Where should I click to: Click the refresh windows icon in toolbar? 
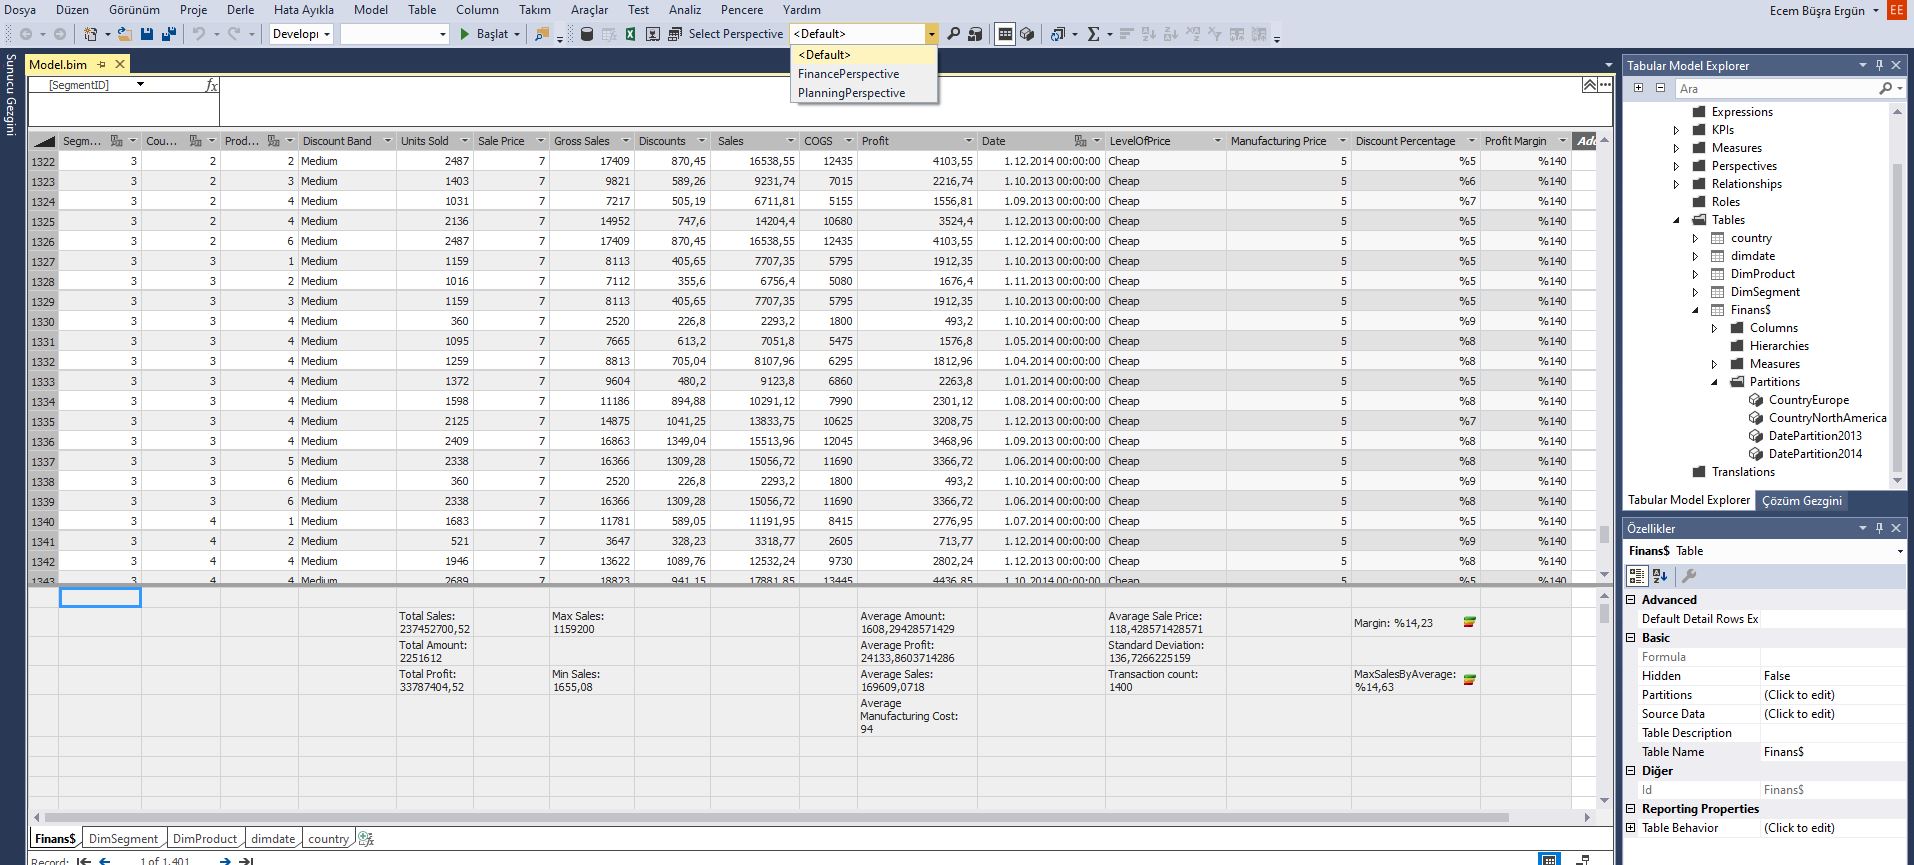(x=1058, y=34)
